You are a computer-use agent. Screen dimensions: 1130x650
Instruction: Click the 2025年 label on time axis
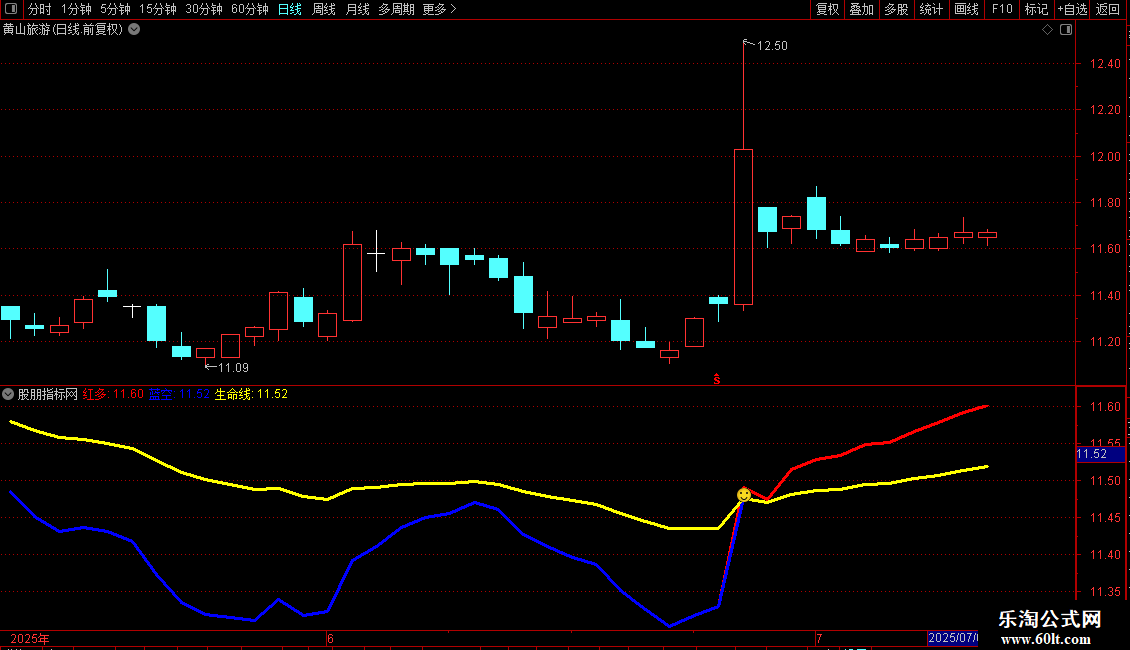coord(30,638)
